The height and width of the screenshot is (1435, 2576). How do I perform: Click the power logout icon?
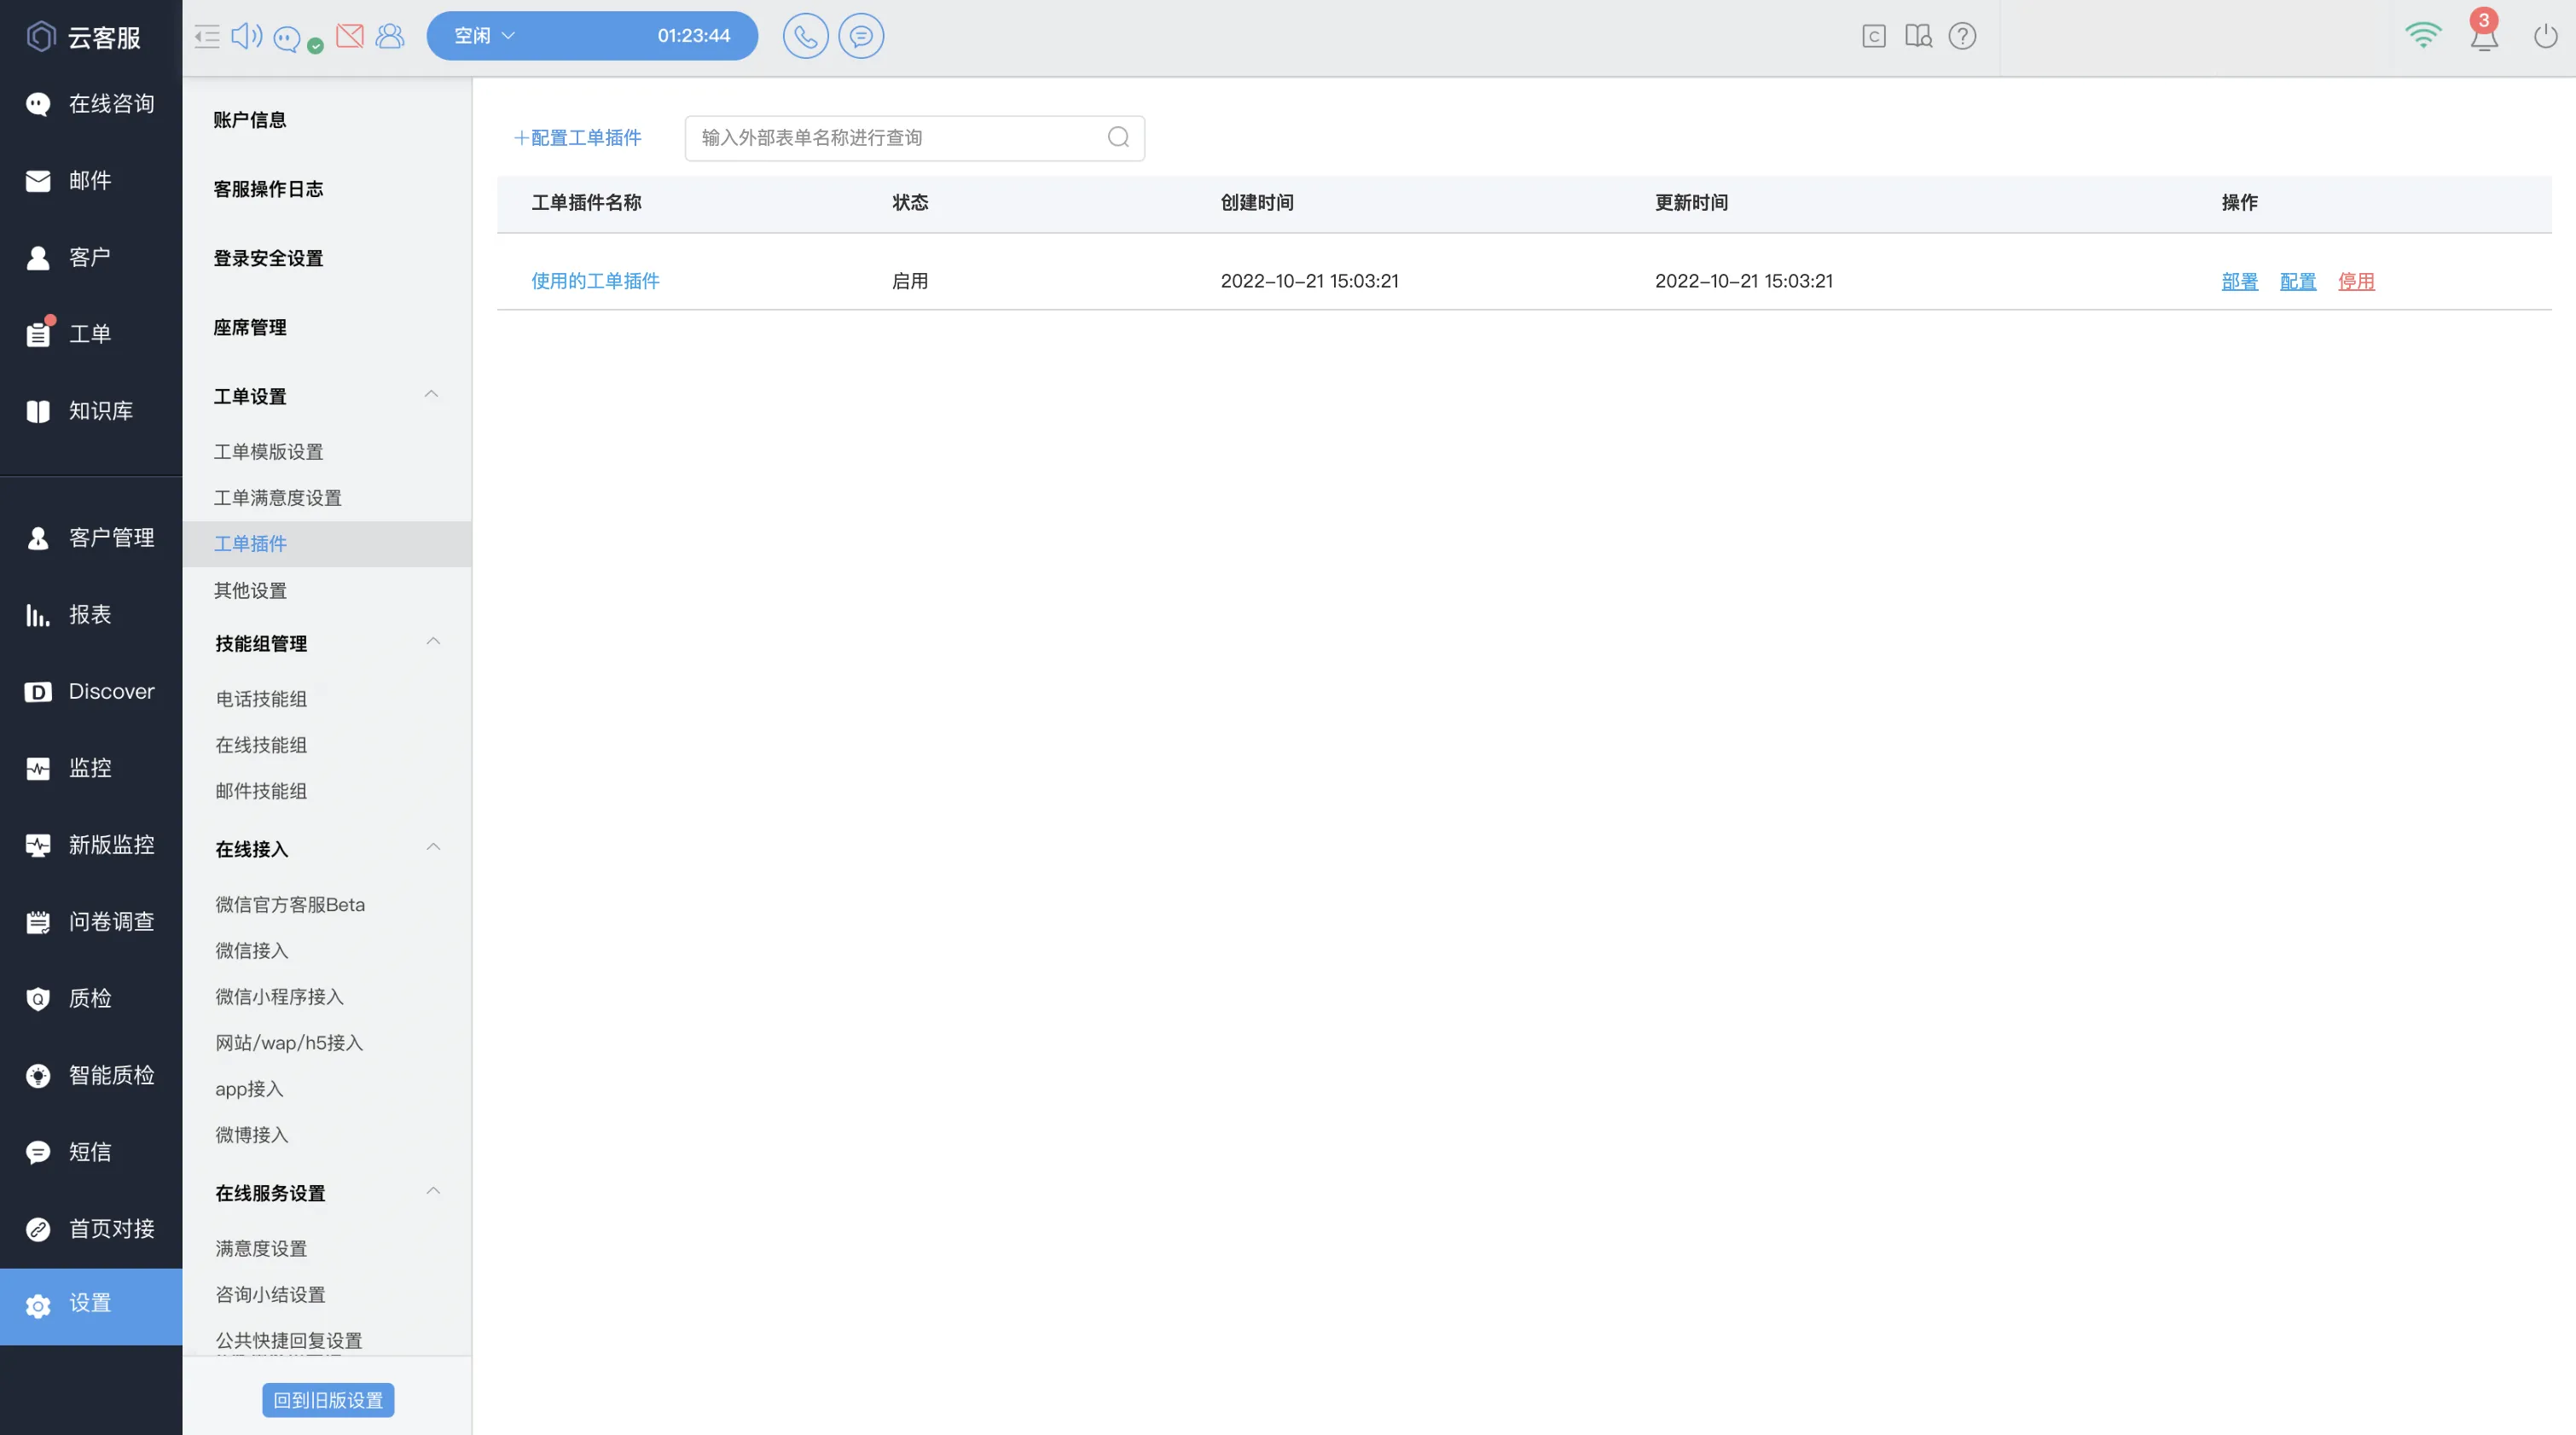[2545, 37]
